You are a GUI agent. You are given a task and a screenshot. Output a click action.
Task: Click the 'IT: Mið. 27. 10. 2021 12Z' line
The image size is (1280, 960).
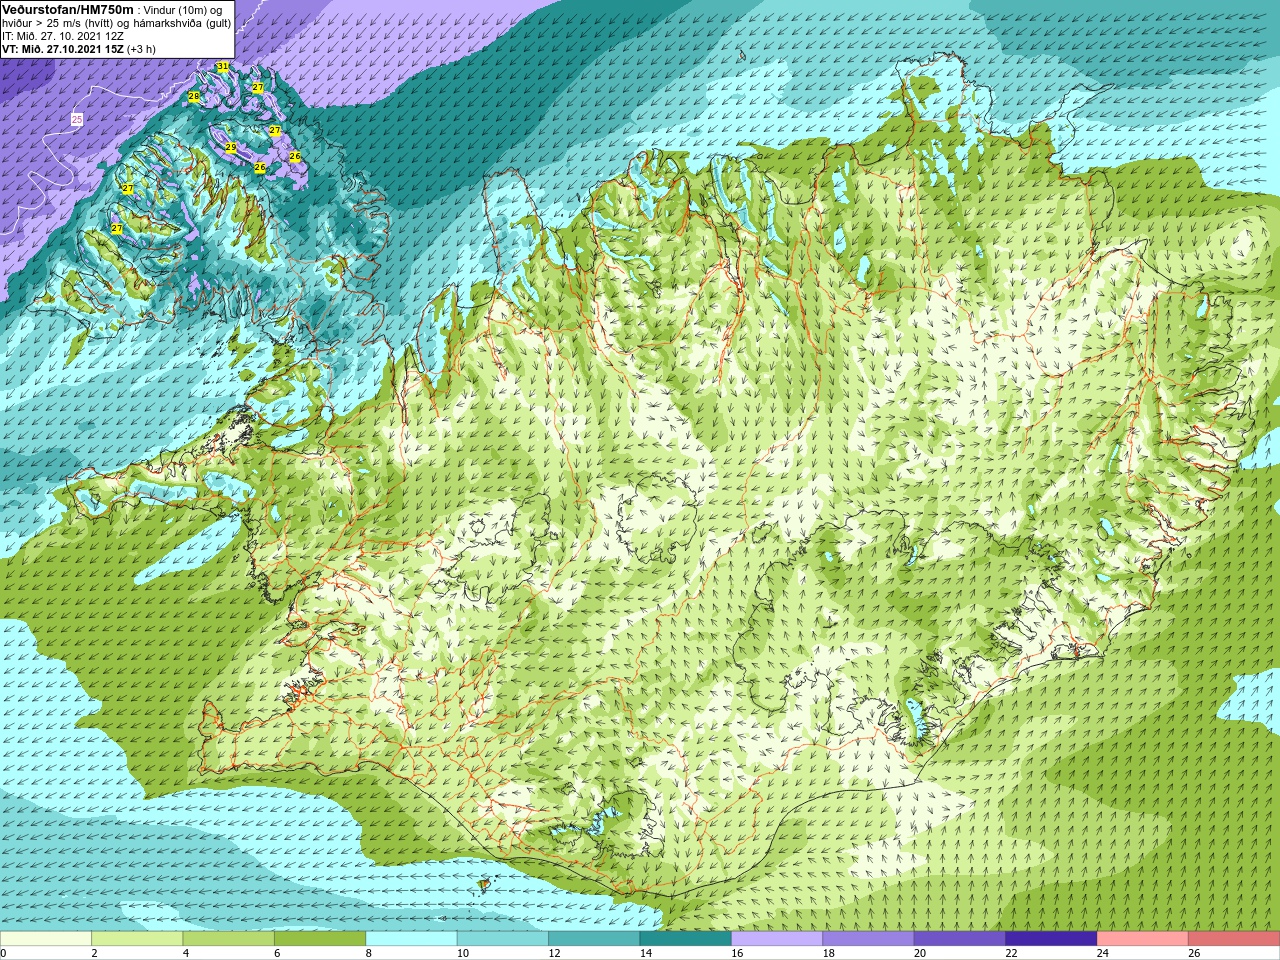[63, 36]
